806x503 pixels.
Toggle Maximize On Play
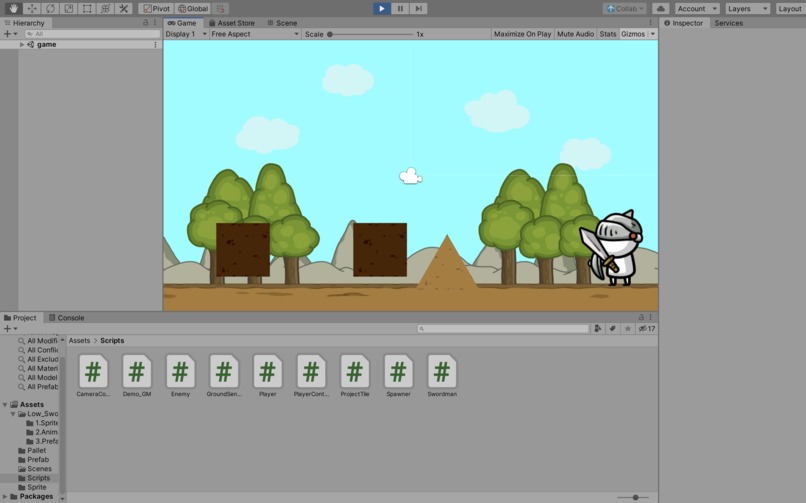tap(522, 34)
